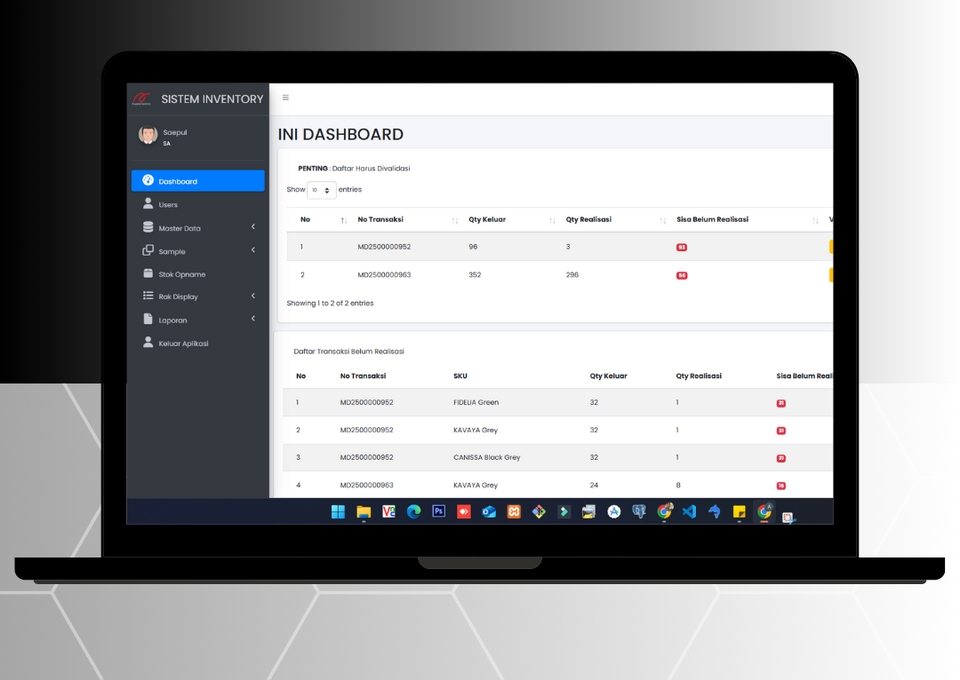The height and width of the screenshot is (680, 960).
Task: Open Photoshop from the taskbar
Action: (x=438, y=511)
